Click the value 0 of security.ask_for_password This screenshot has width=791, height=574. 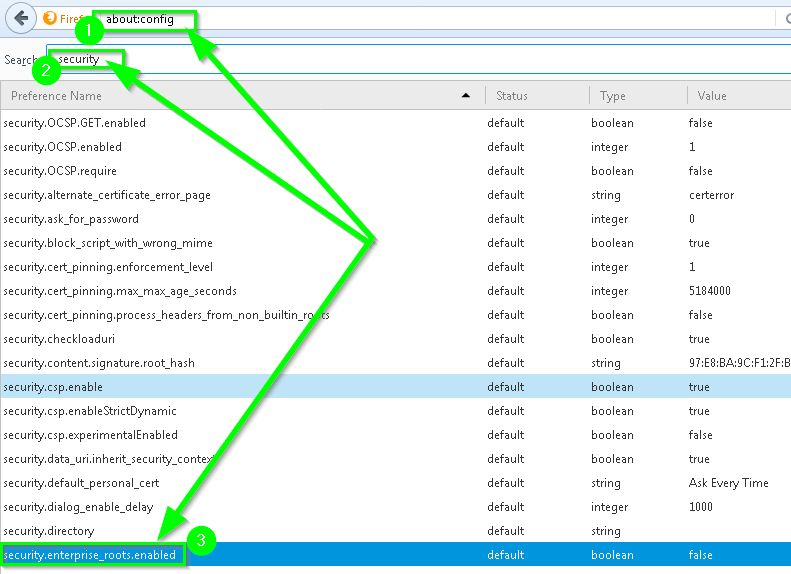692,219
